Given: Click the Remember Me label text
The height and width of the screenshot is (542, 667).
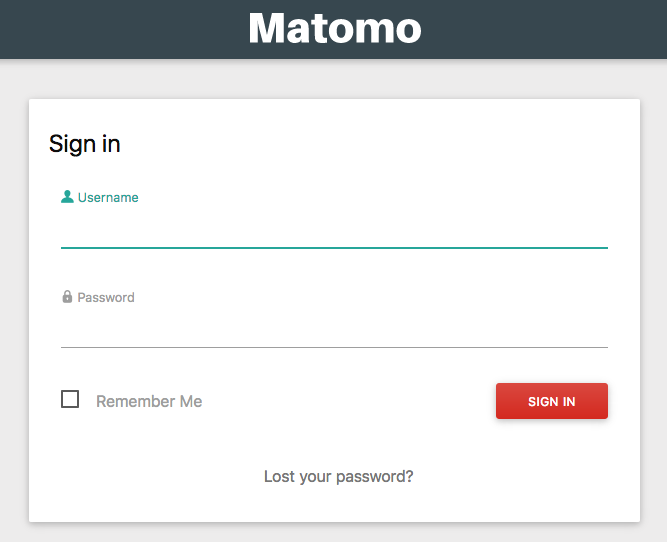Looking at the screenshot, I should (149, 401).
